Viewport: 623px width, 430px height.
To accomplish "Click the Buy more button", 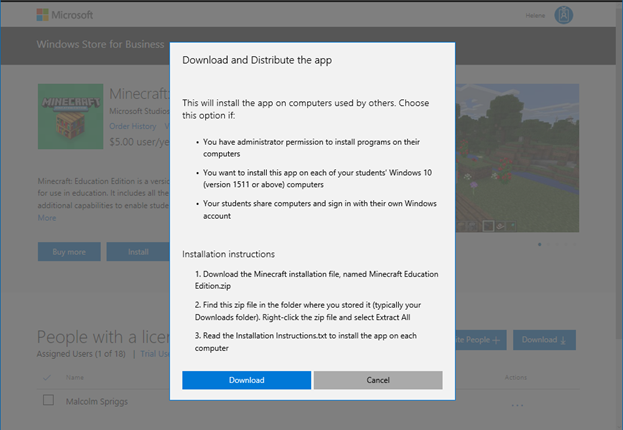I will 69,252.
